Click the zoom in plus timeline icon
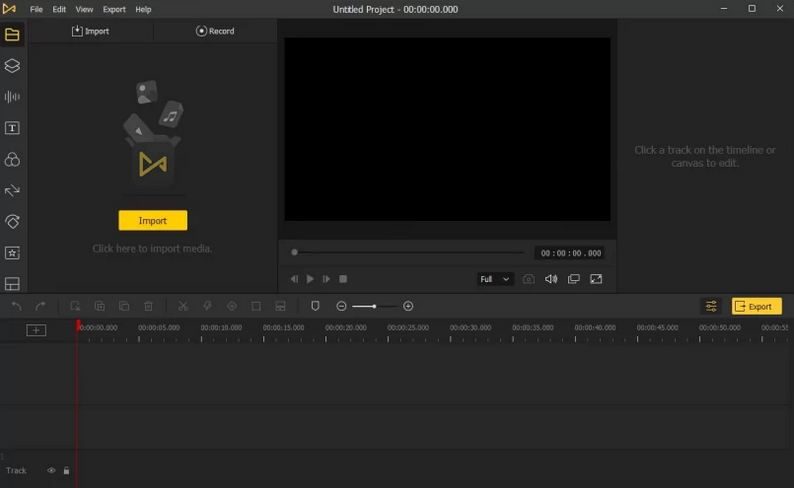 point(408,306)
